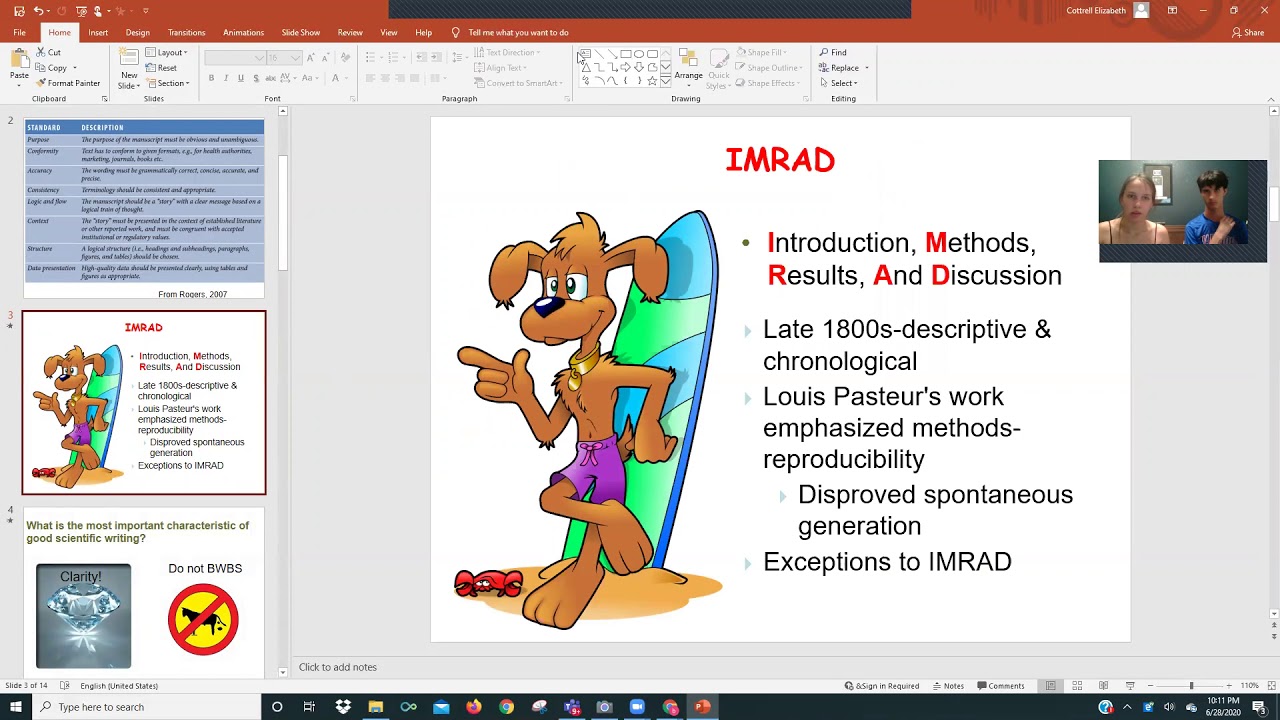Toggle strikethrough formatting
This screenshot has height=720, width=1280.
(x=272, y=78)
